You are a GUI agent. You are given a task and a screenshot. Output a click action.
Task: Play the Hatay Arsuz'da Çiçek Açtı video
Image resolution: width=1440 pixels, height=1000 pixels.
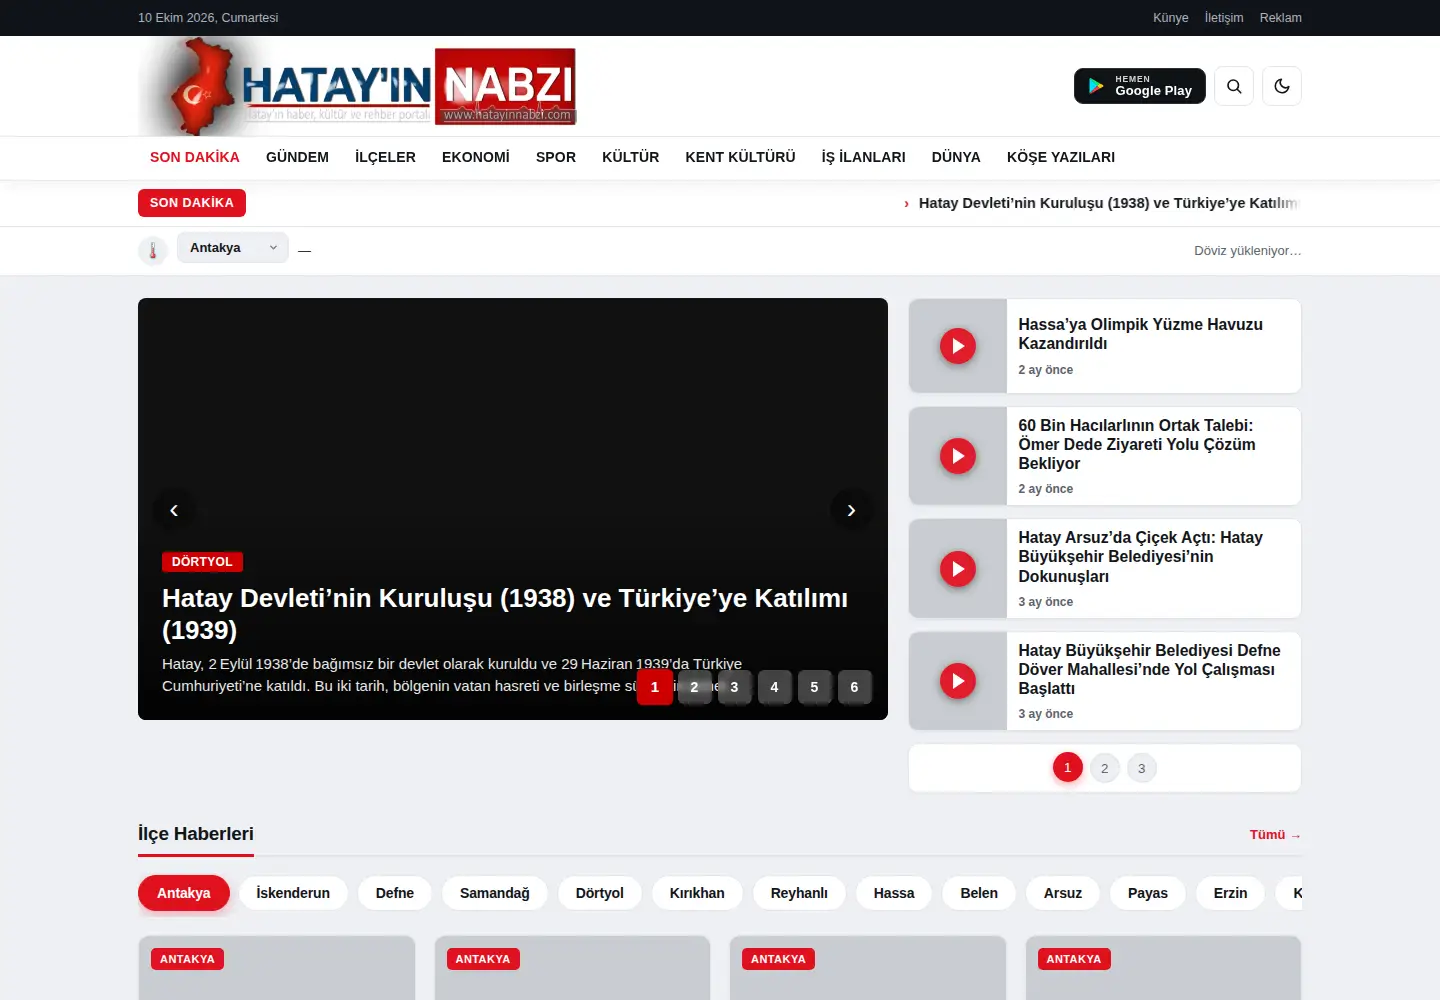[x=958, y=569]
